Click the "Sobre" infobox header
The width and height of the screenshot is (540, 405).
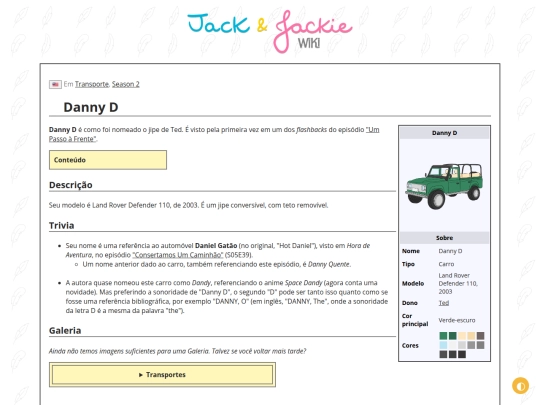pos(444,238)
